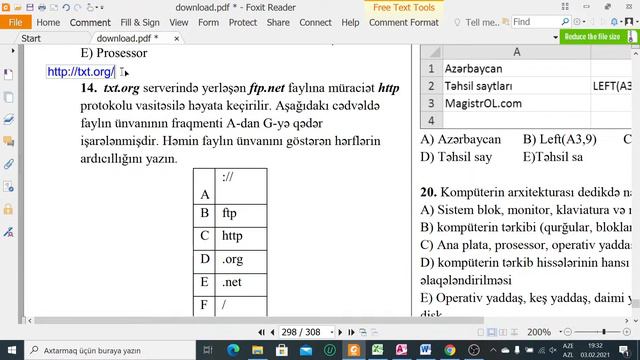
Task: Open a file from the quick access toolbar
Action: coord(18,7)
